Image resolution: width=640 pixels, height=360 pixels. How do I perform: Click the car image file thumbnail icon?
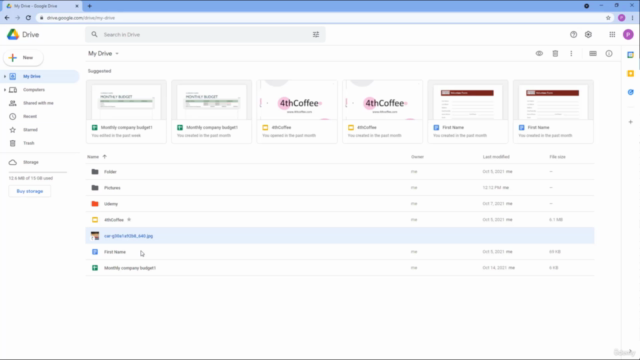click(x=95, y=236)
